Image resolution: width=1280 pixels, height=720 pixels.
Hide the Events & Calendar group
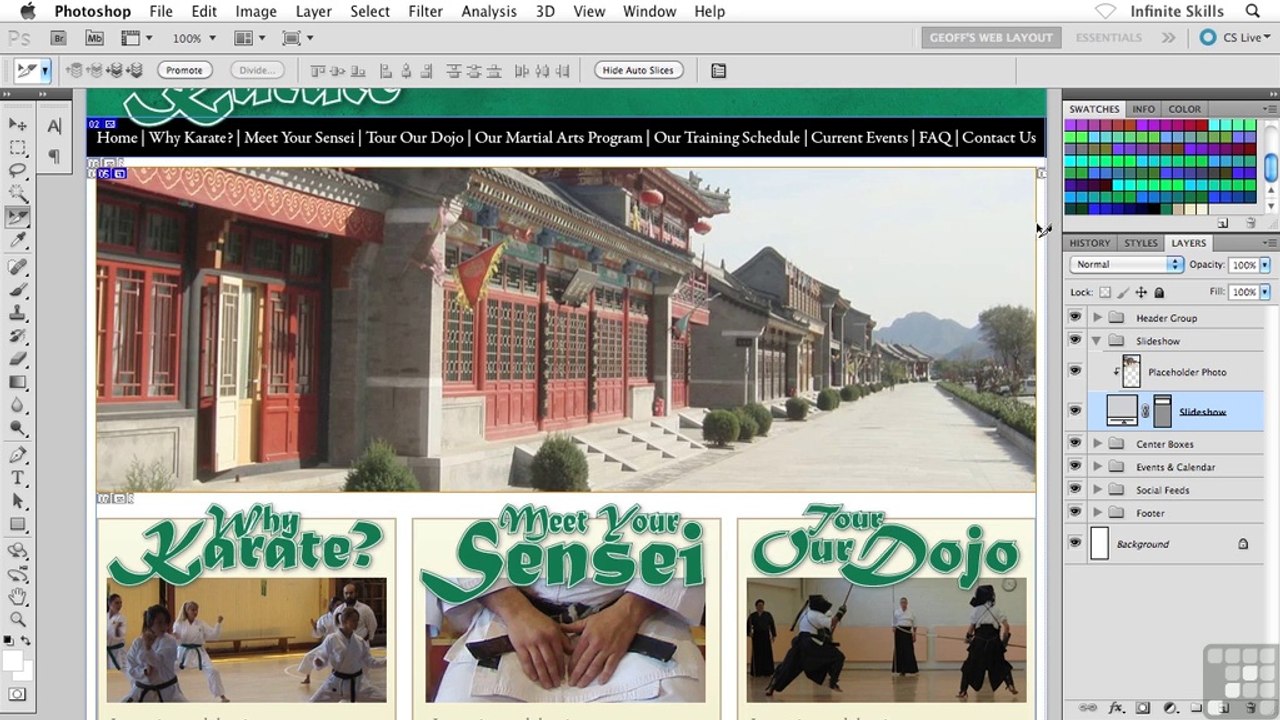[1075, 467]
